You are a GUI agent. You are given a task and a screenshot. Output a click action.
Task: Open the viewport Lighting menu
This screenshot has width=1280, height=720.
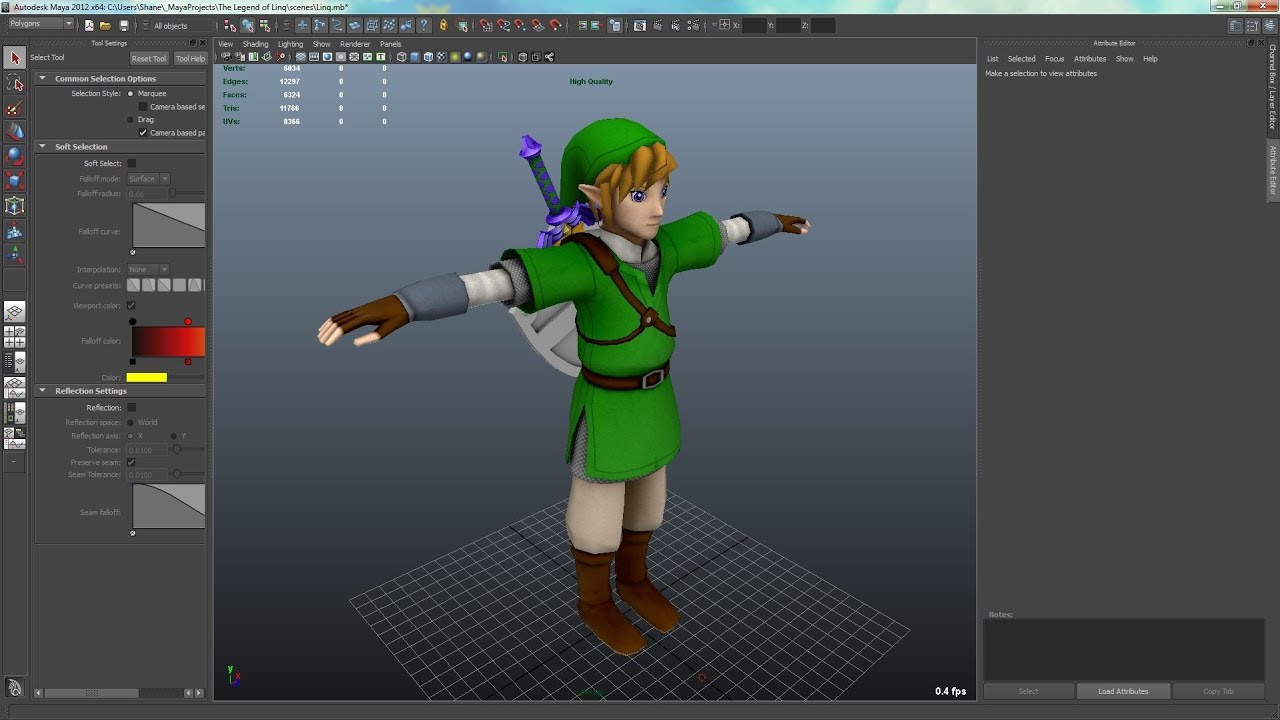(x=290, y=44)
